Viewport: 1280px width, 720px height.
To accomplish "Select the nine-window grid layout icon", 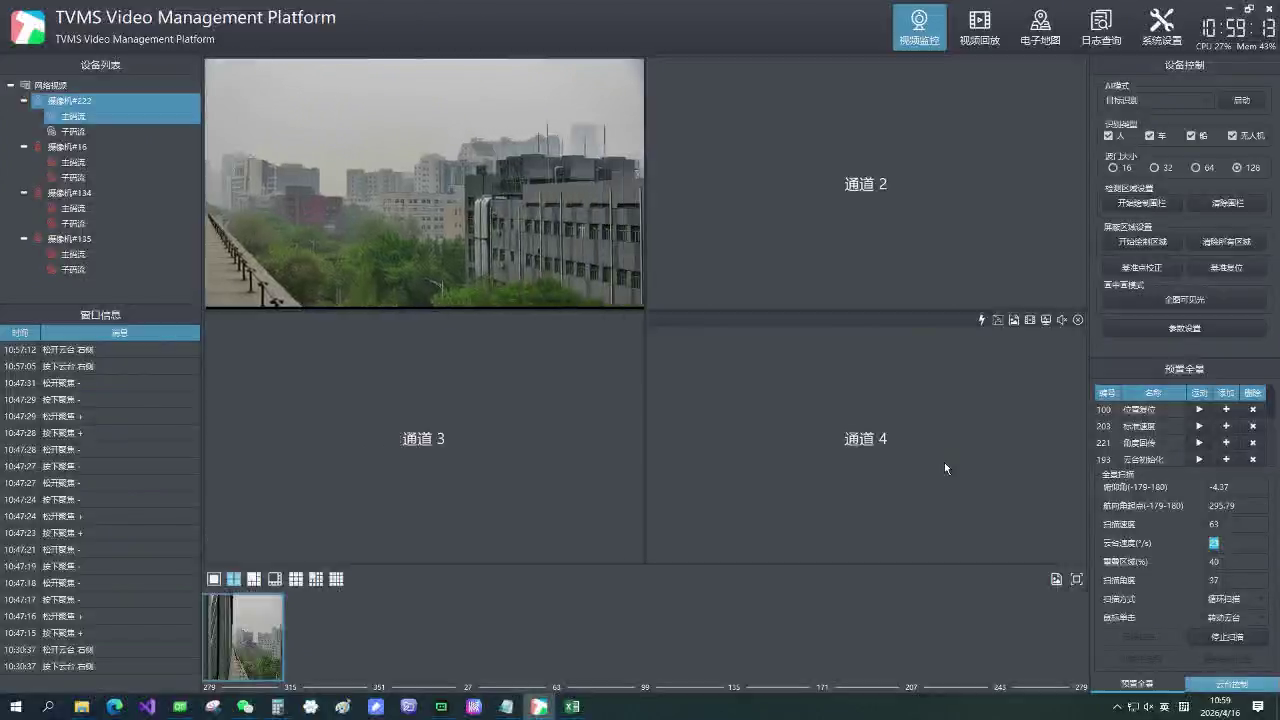I will point(295,579).
